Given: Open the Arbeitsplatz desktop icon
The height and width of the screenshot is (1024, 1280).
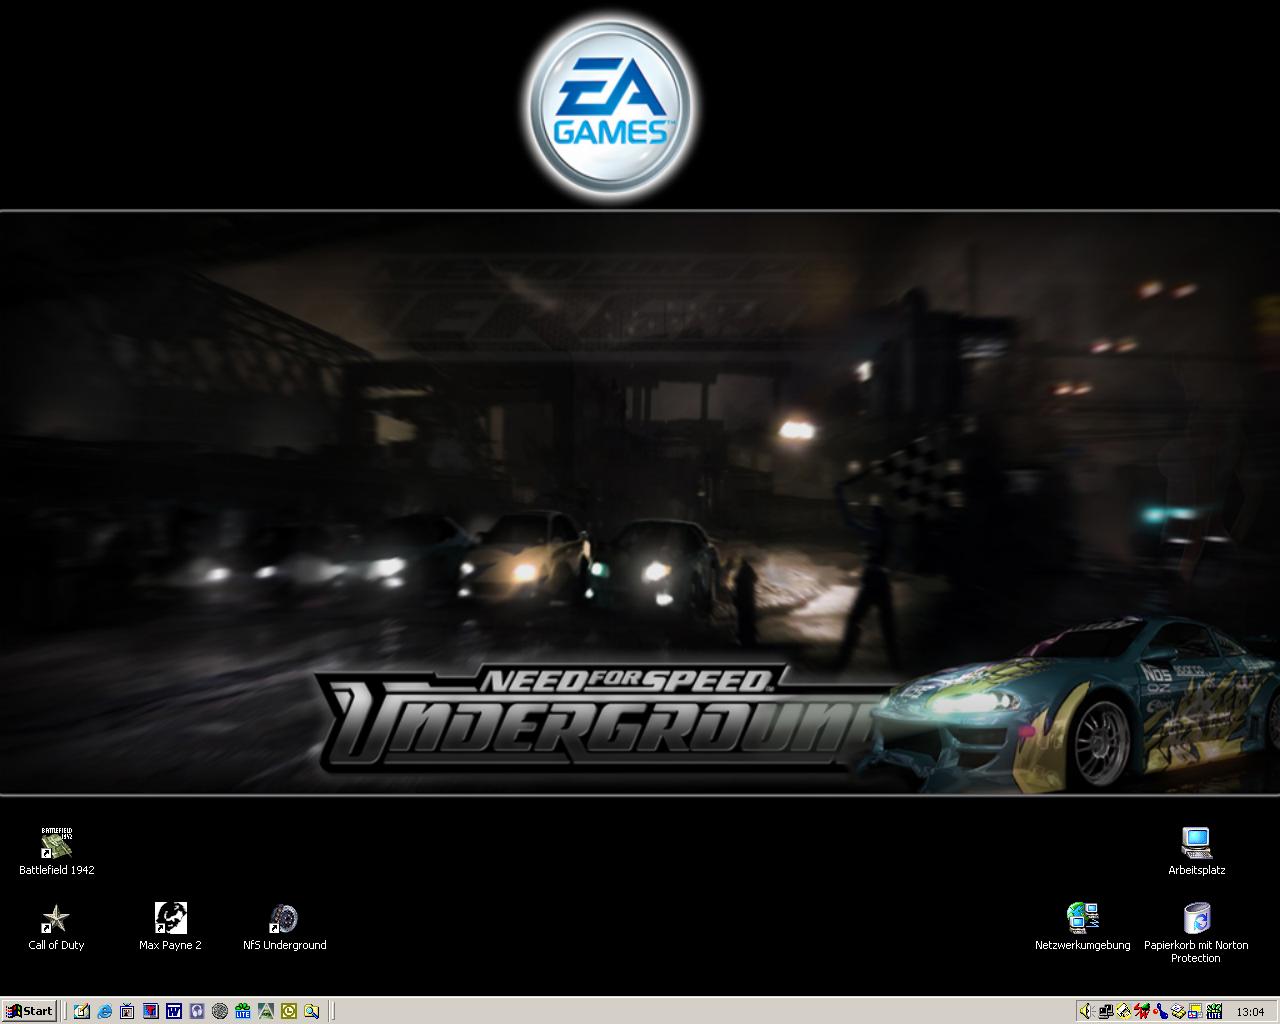Looking at the screenshot, I should point(1196,845).
